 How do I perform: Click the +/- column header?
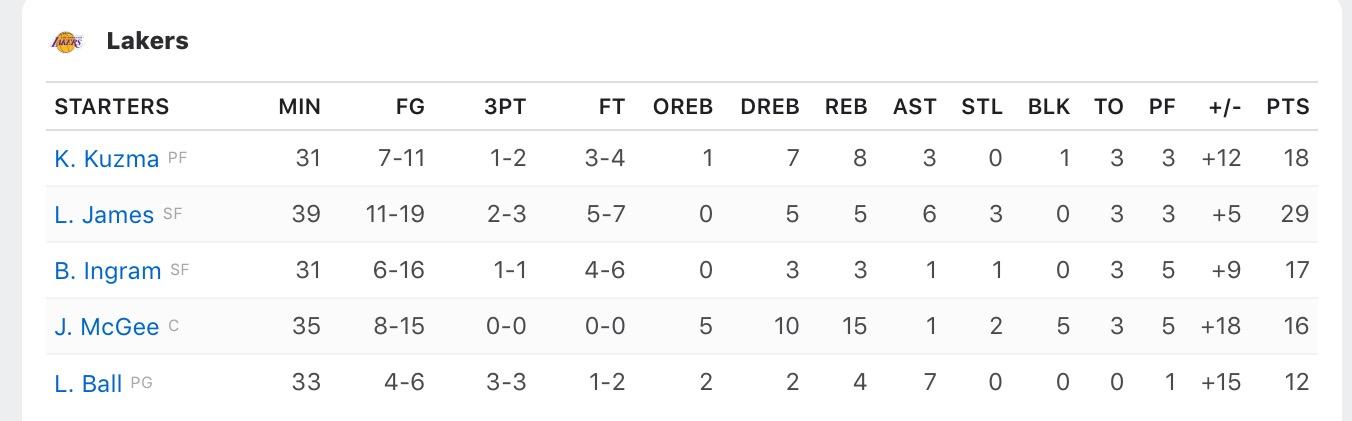tap(1225, 107)
